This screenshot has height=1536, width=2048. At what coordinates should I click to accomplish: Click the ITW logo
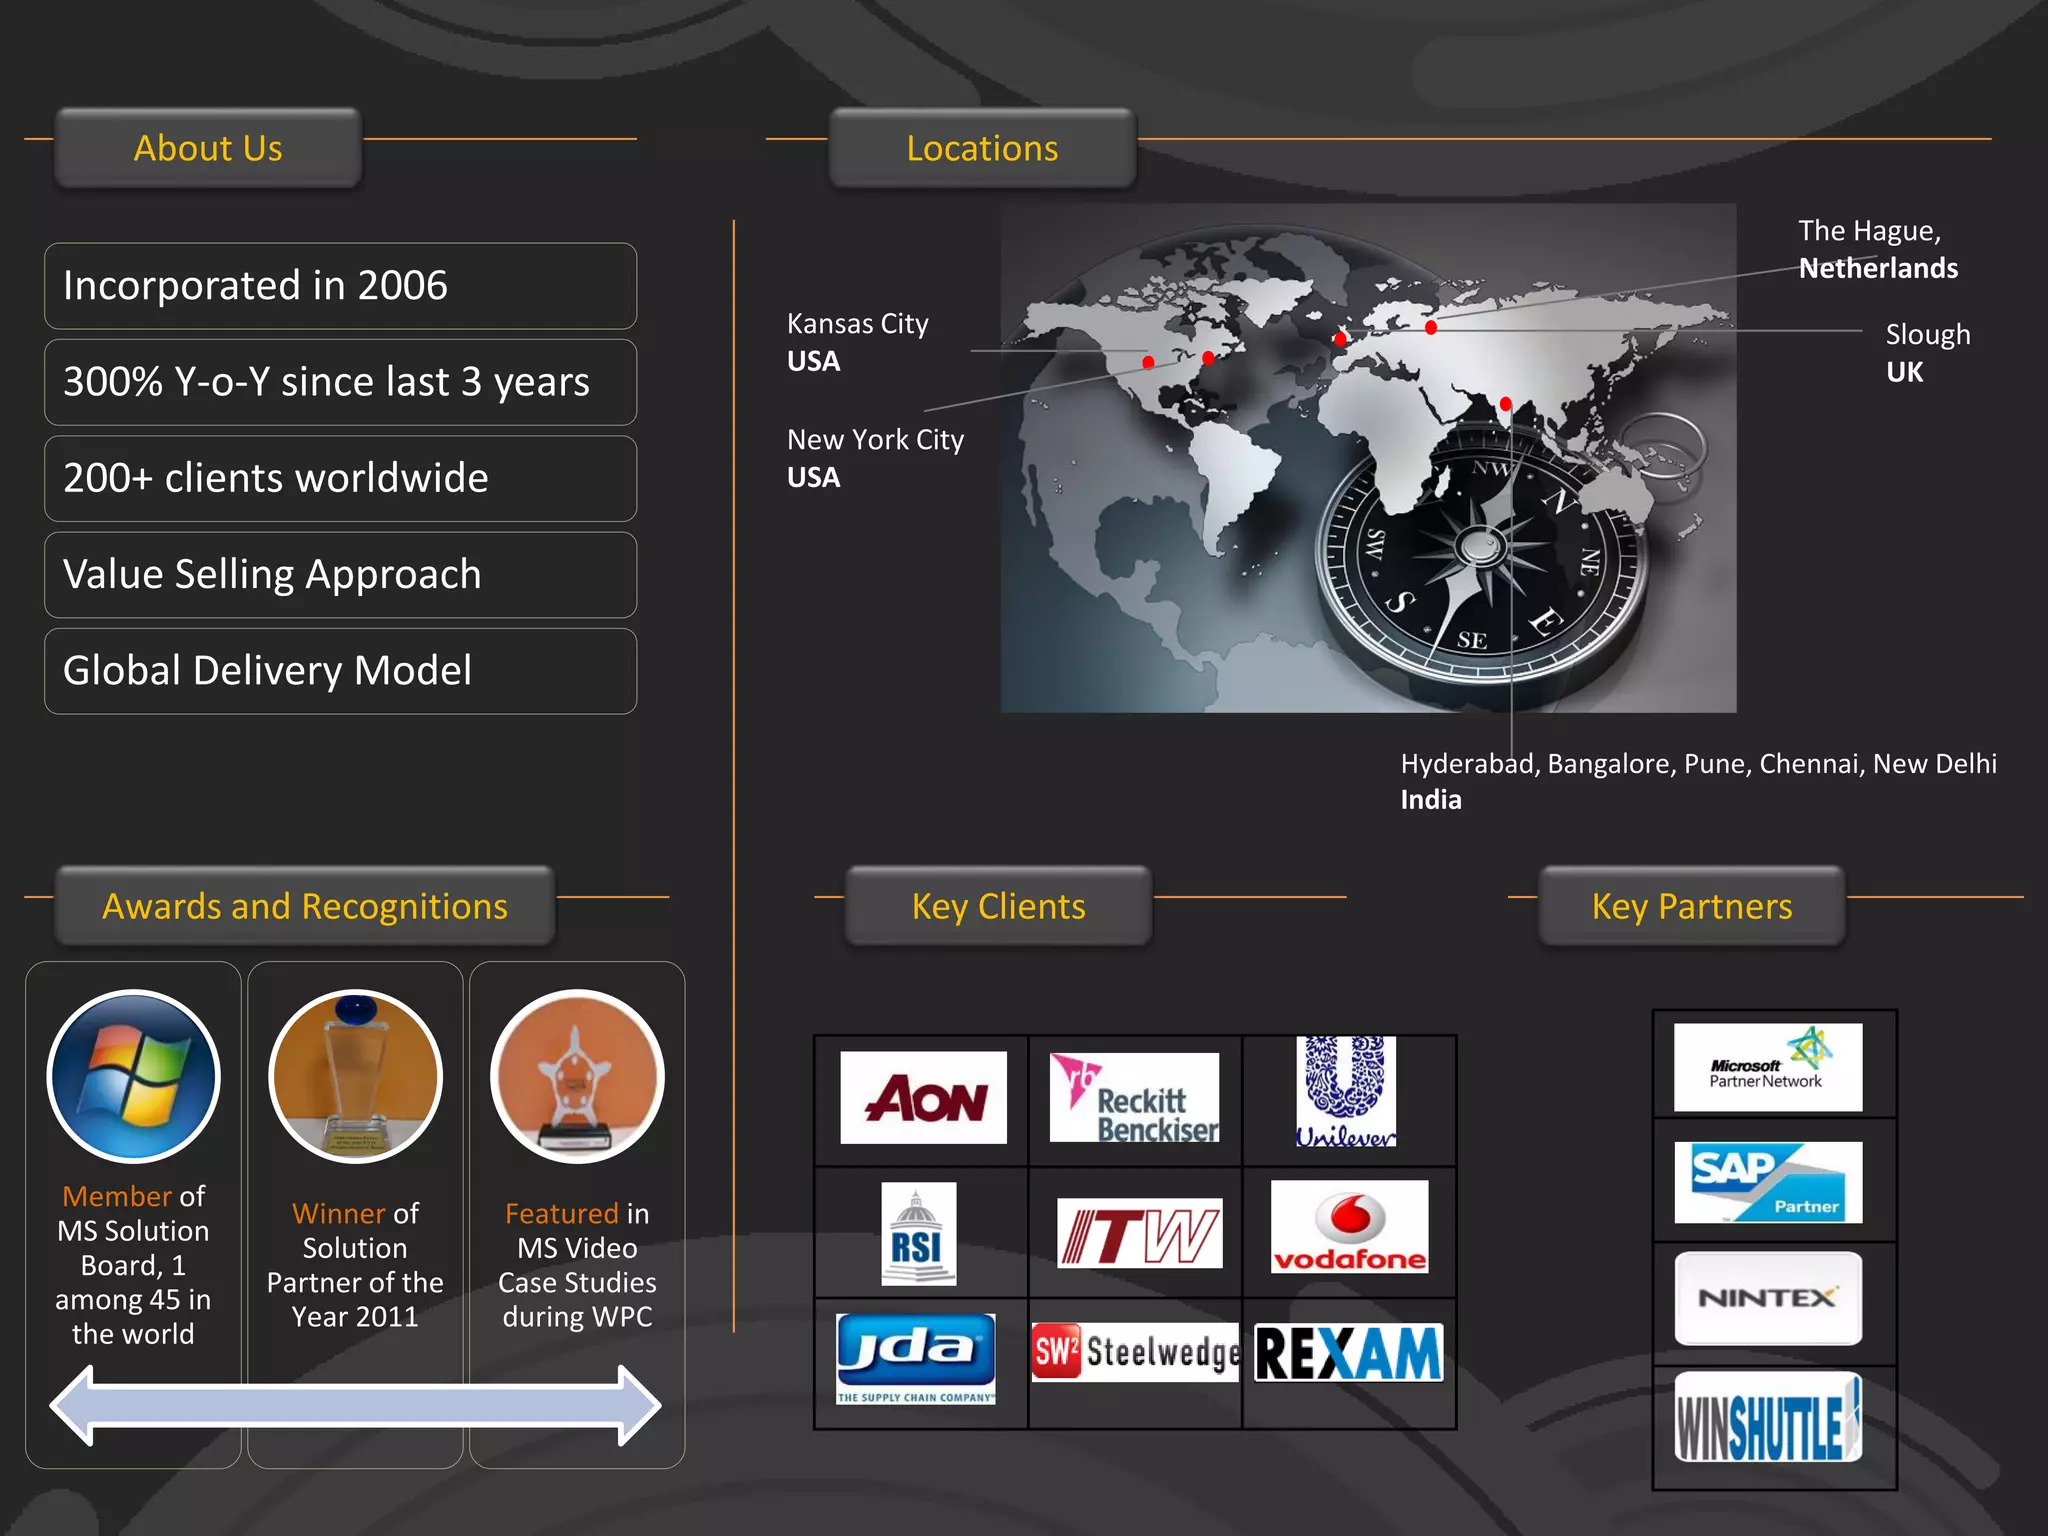(1140, 1233)
